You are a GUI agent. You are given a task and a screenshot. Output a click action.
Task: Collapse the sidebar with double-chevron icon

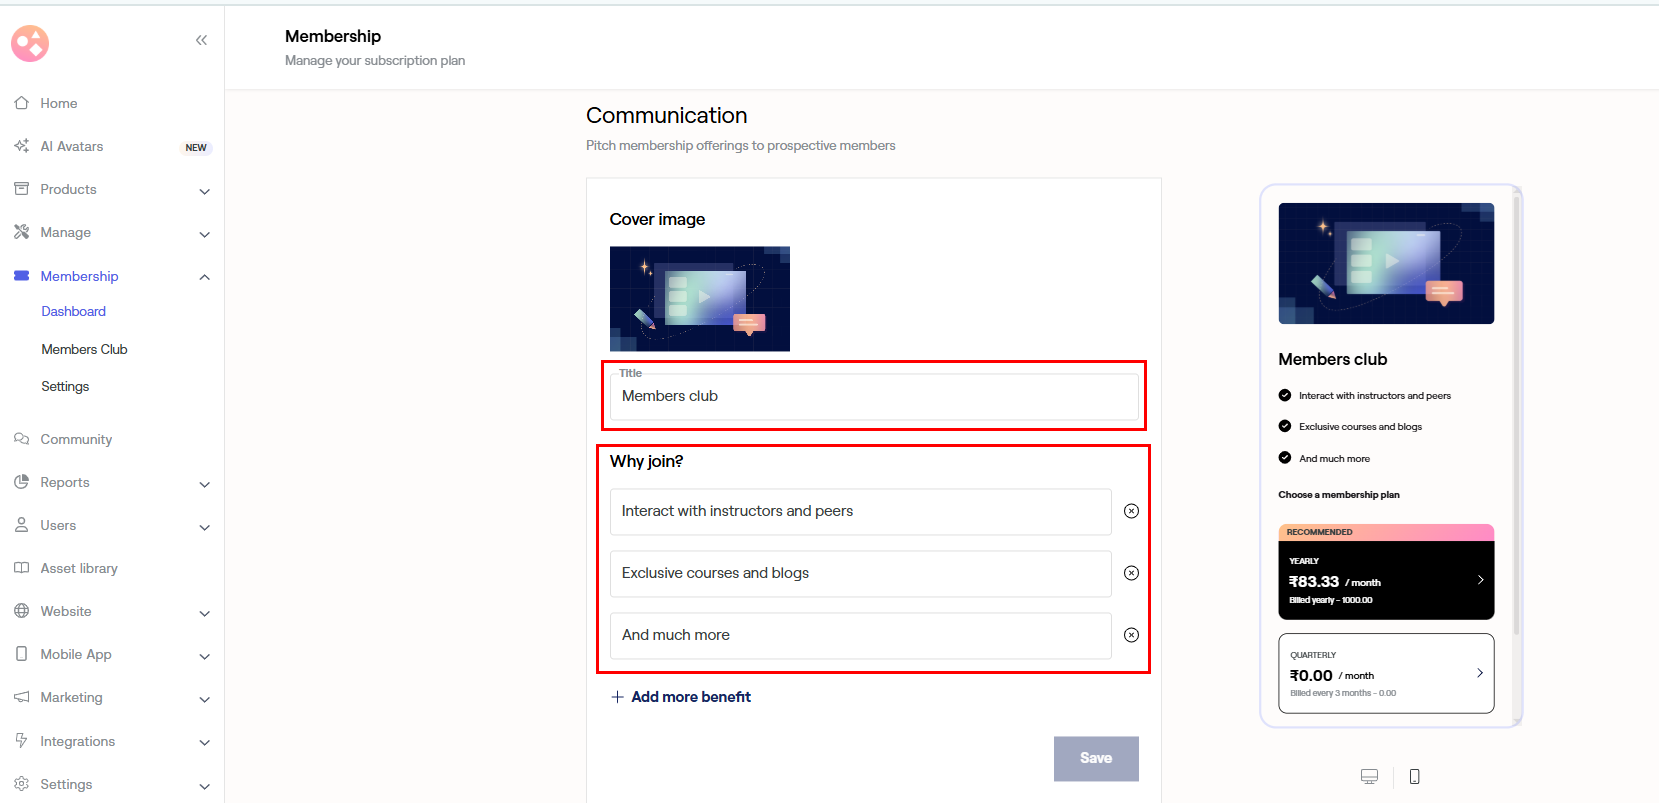pyautogui.click(x=201, y=40)
